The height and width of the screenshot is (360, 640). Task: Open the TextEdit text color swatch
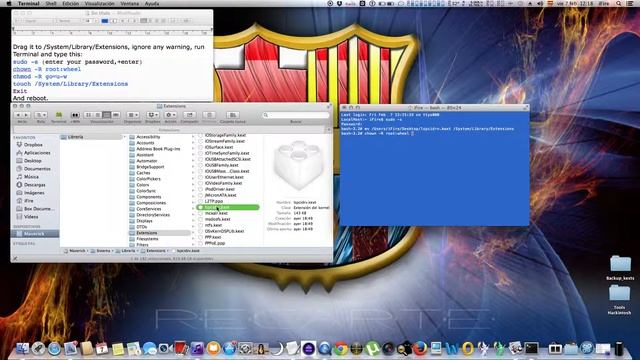click(x=105, y=21)
